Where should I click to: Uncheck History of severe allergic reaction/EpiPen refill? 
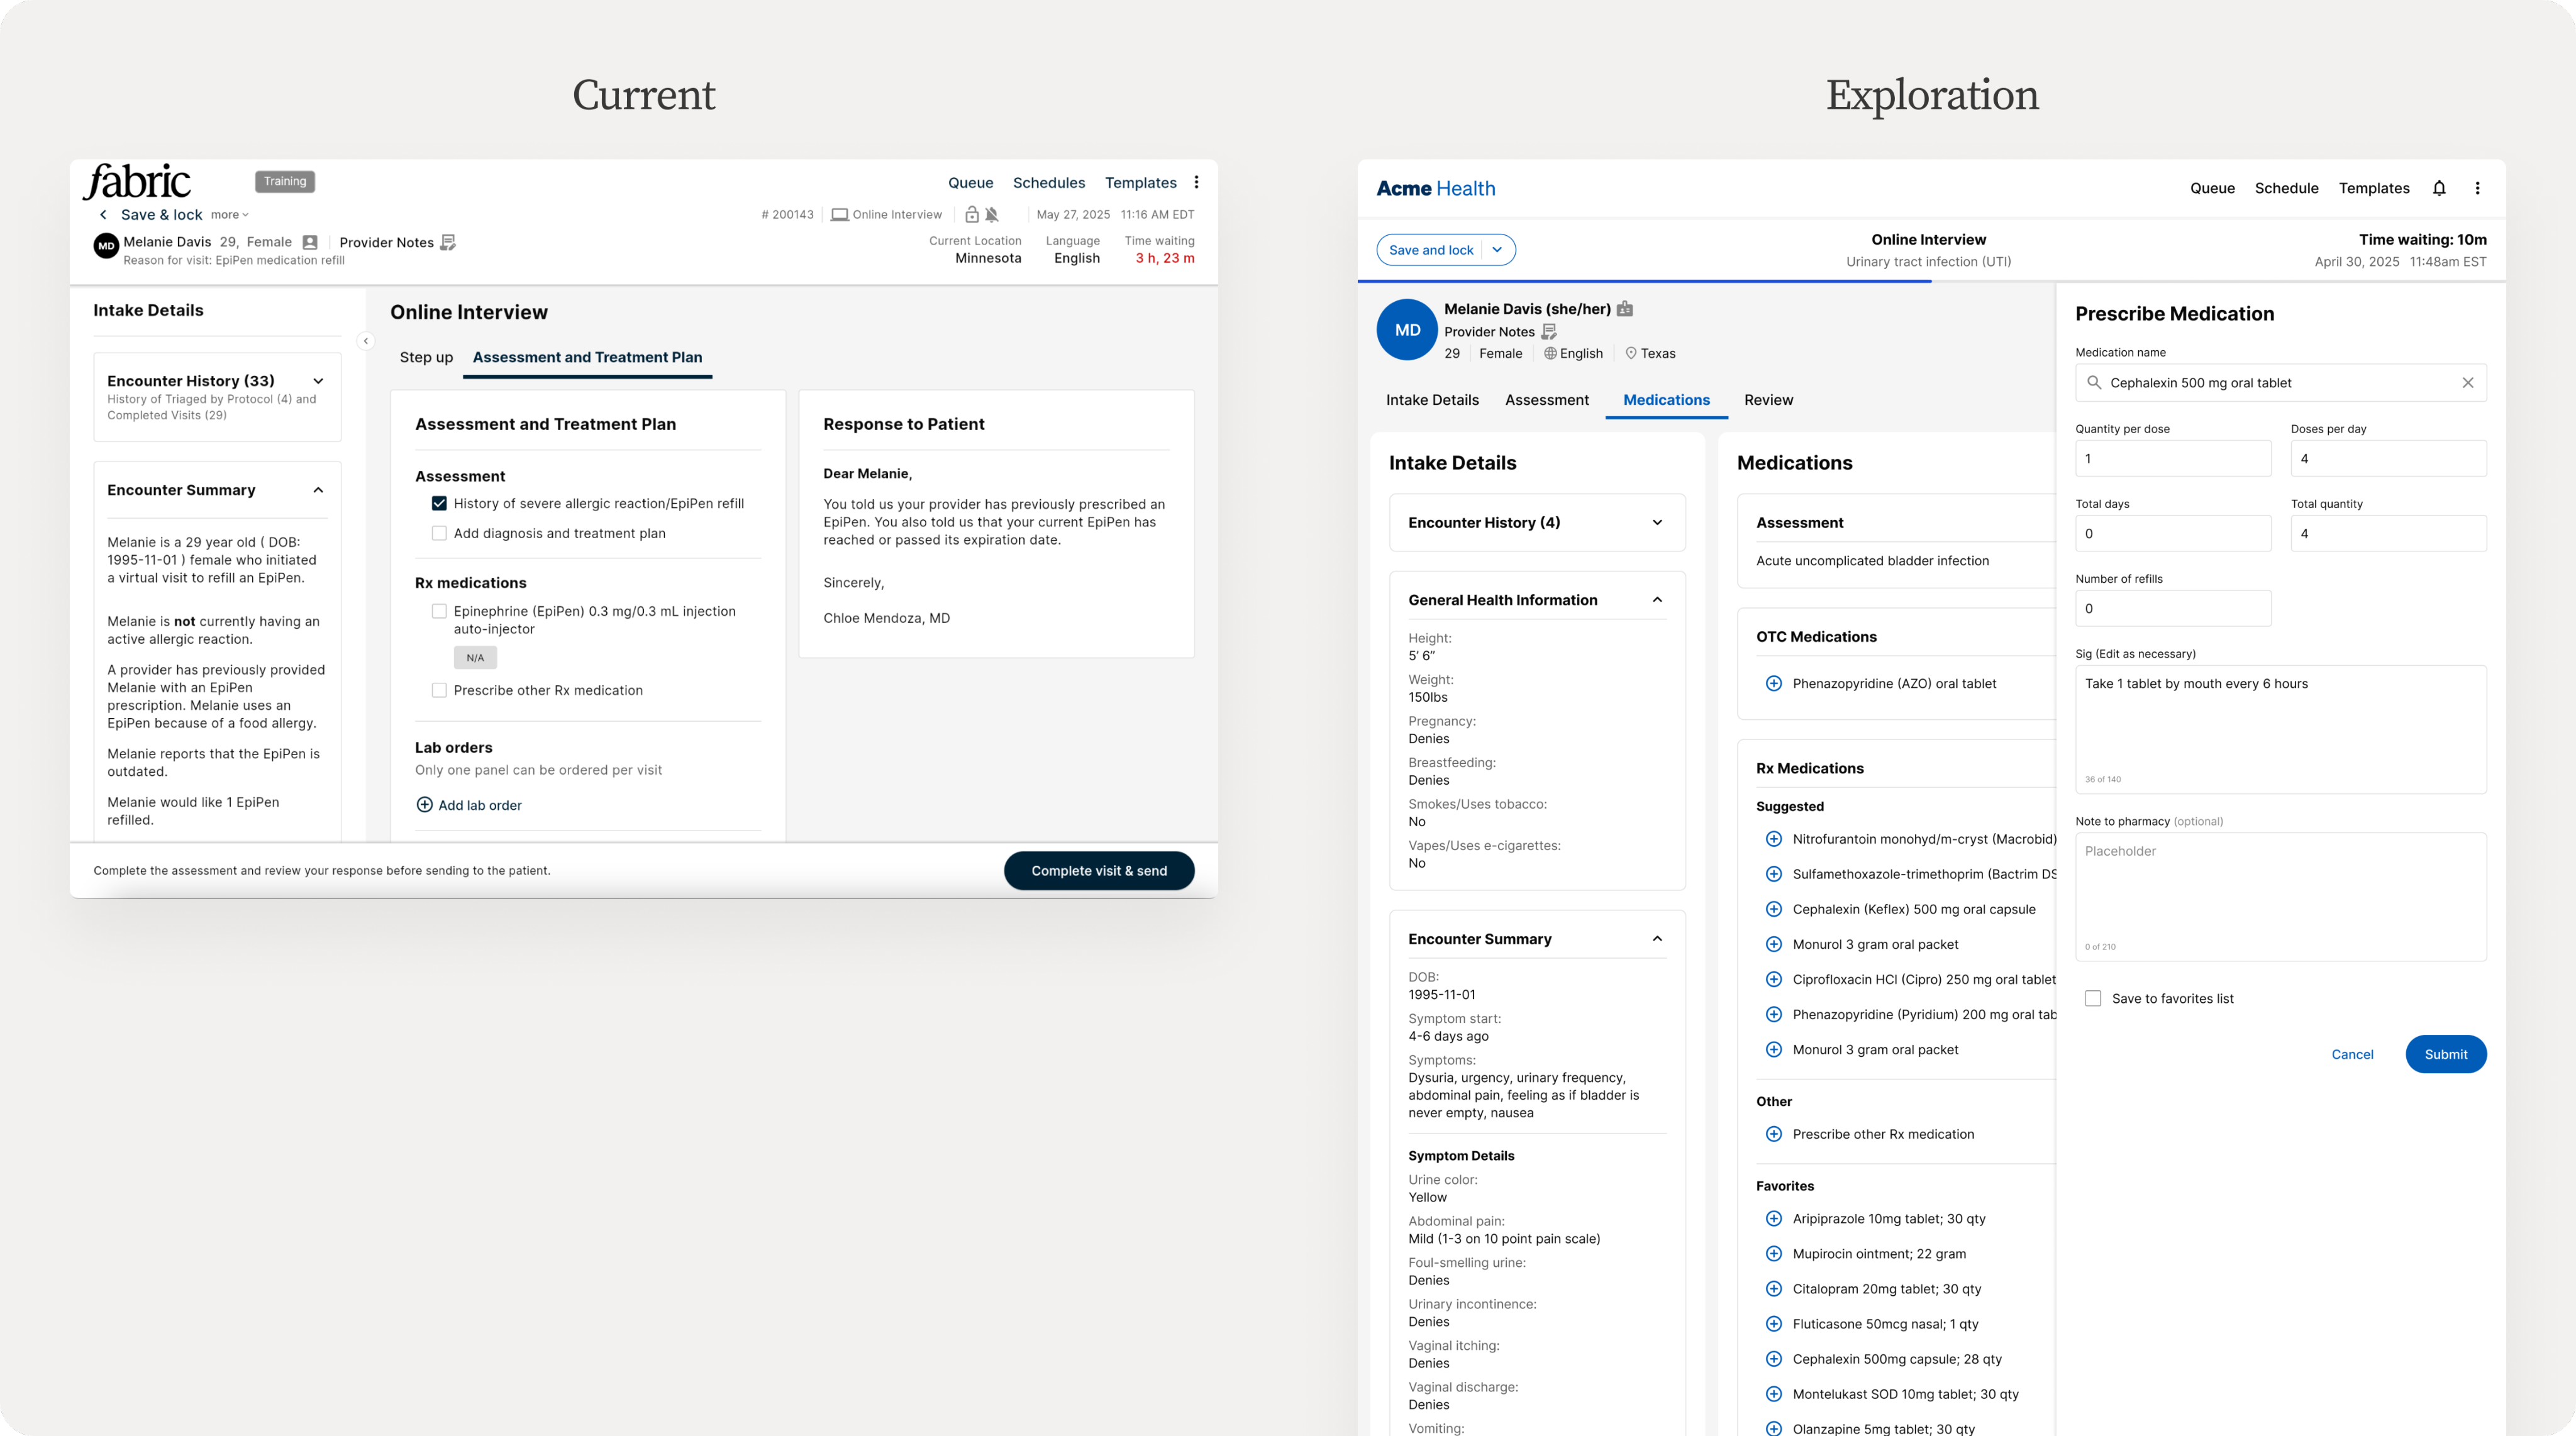439,504
